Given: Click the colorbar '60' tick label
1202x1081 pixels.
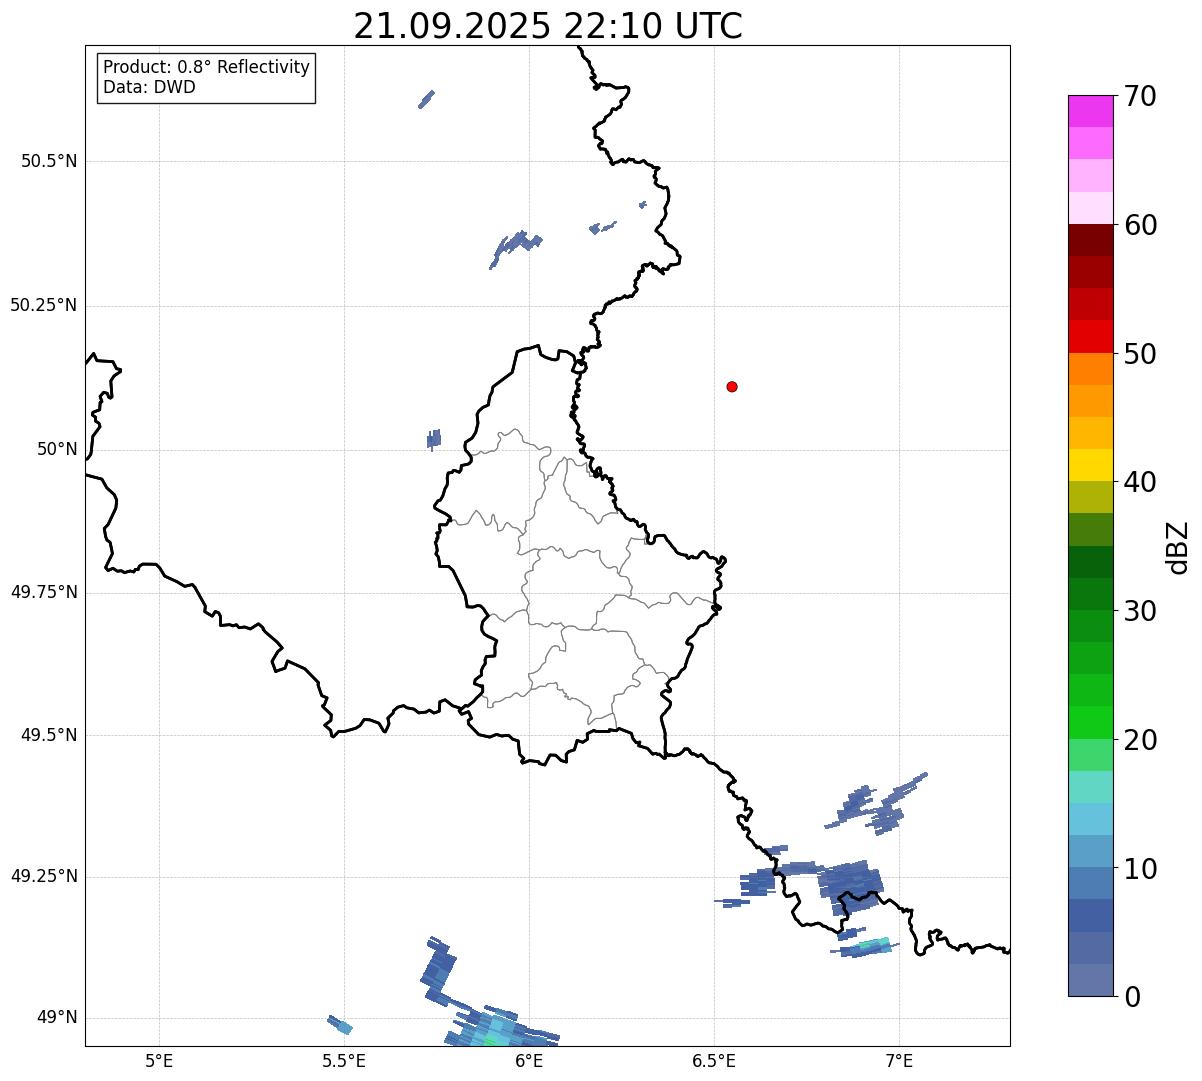Looking at the screenshot, I should [1140, 225].
